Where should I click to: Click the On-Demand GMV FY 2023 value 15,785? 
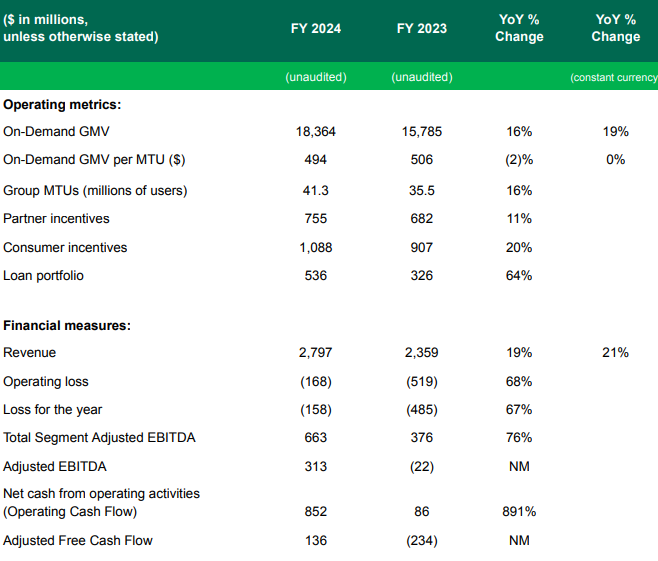pyautogui.click(x=421, y=131)
